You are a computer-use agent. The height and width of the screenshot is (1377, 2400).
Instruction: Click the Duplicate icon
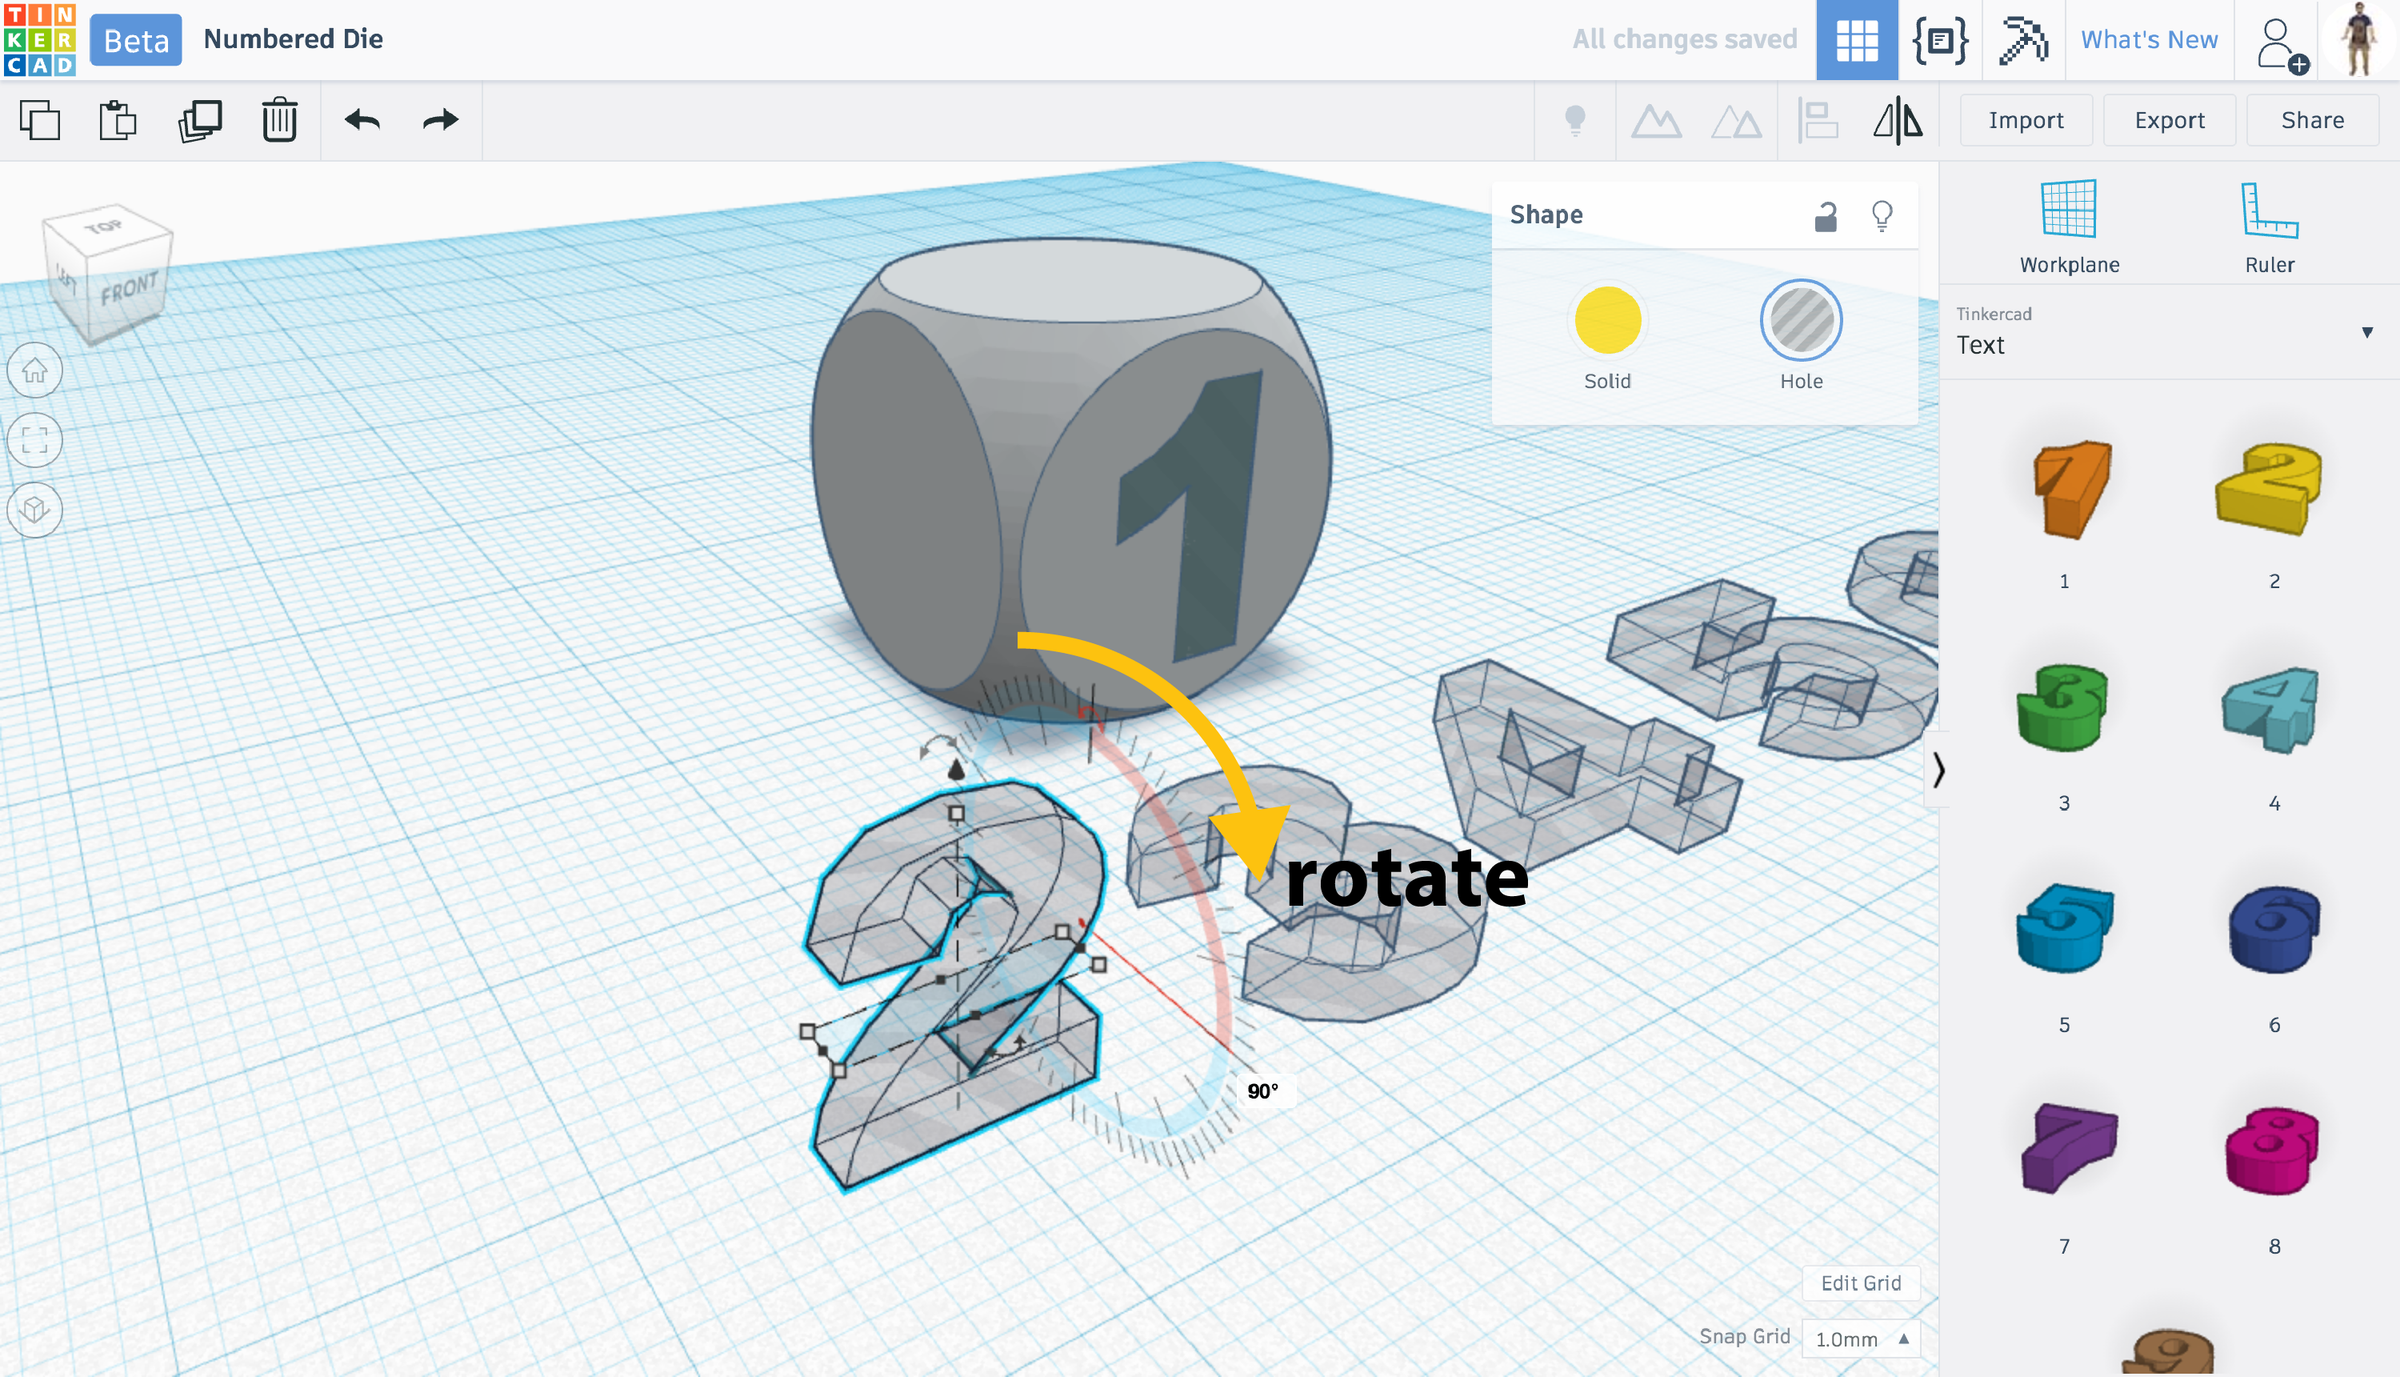[x=200, y=120]
